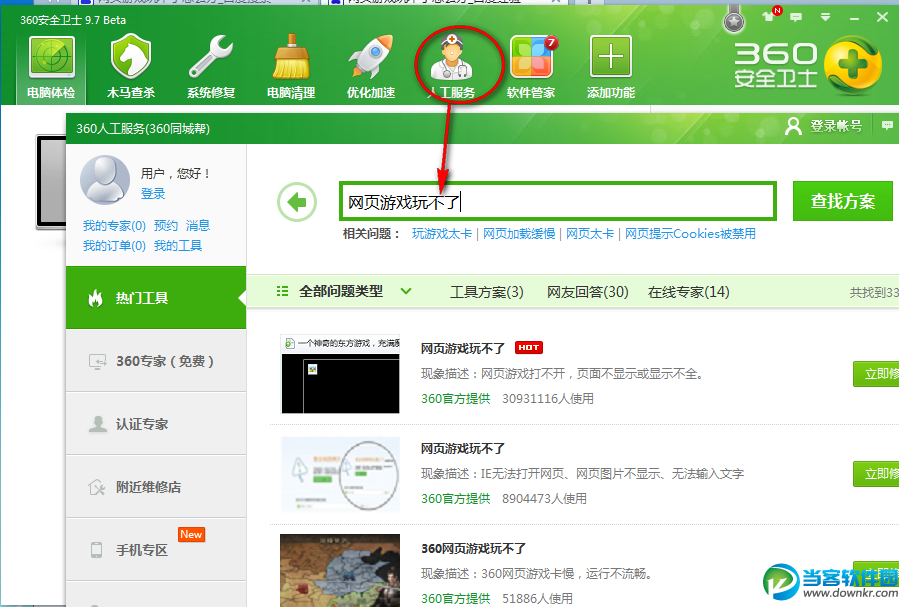Click HOT-tagged 网页游戏玩不了 title

tap(463, 348)
